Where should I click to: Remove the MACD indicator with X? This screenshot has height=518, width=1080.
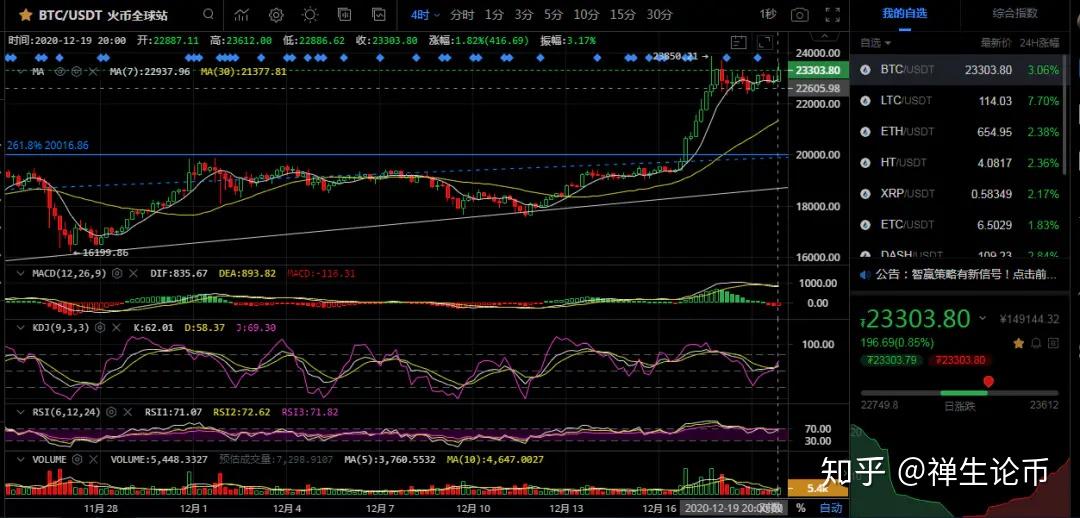click(134, 273)
